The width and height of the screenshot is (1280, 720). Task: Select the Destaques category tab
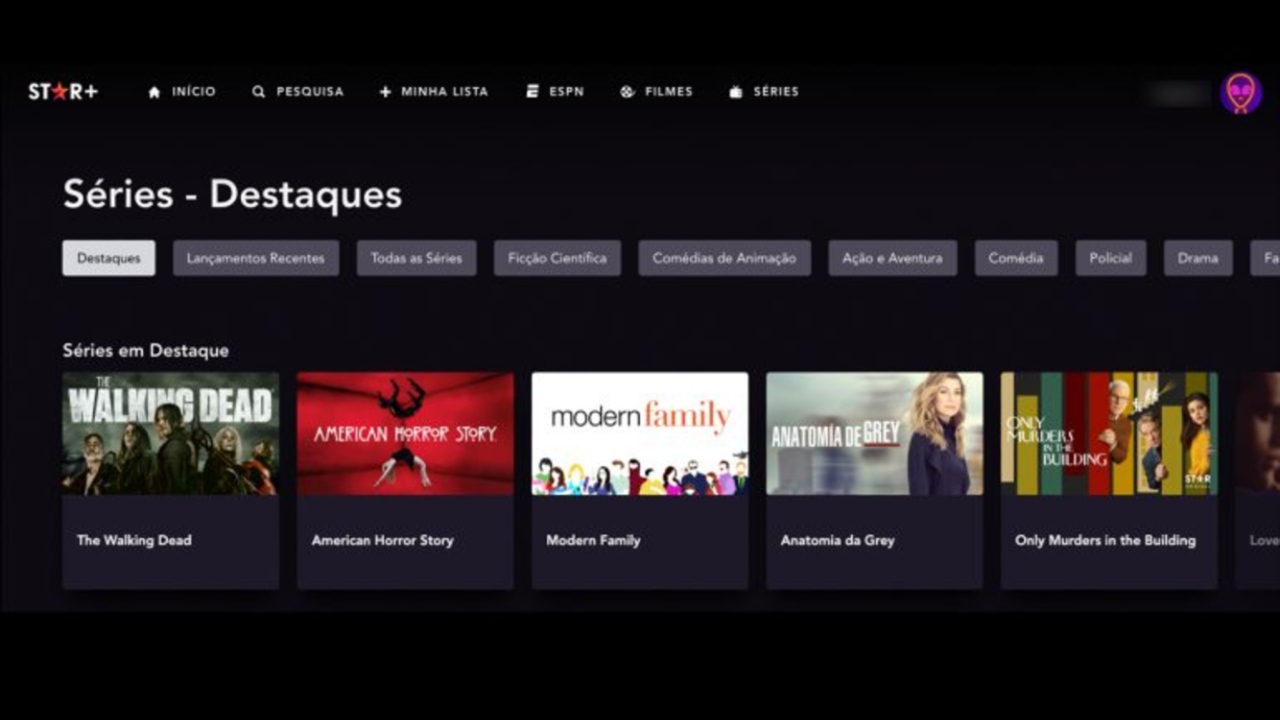point(109,258)
